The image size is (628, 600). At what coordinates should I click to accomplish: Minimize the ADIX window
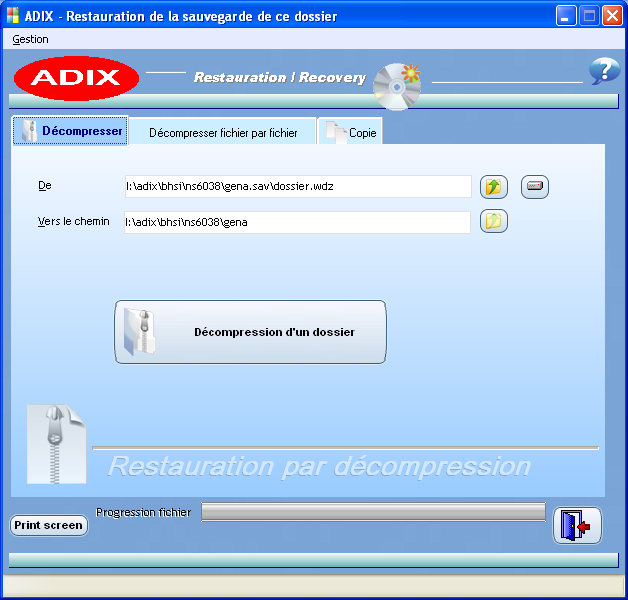[566, 16]
